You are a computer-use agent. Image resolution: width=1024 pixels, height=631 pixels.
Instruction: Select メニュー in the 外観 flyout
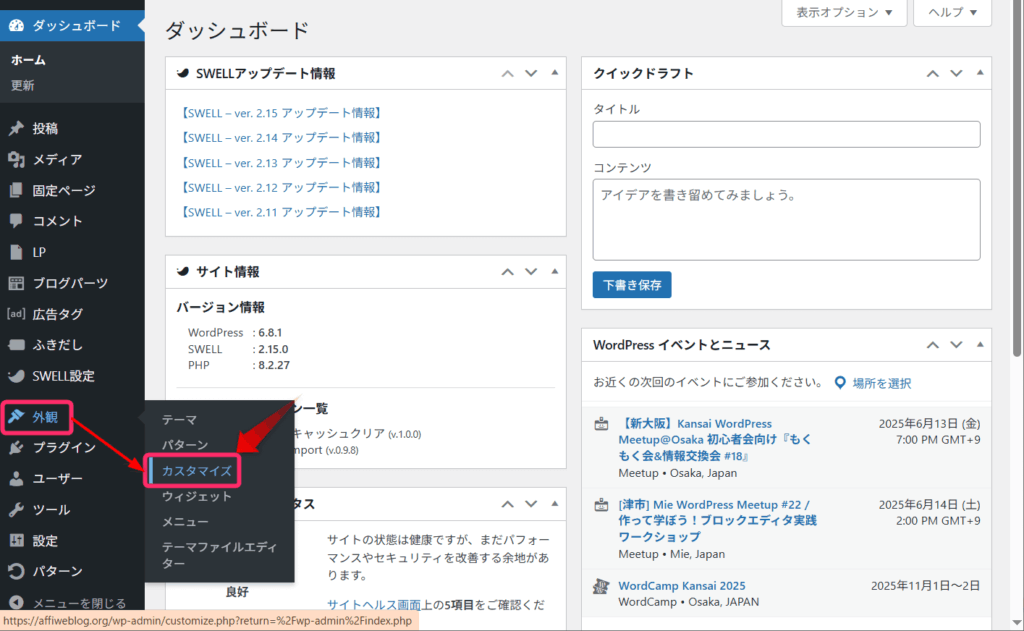185,521
